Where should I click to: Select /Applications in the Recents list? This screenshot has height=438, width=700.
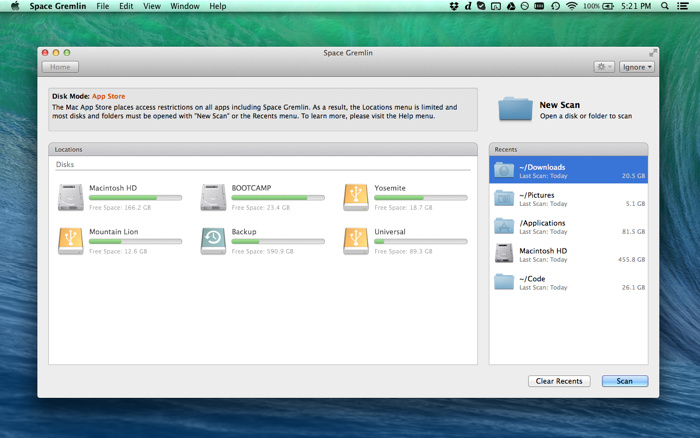[568, 226]
